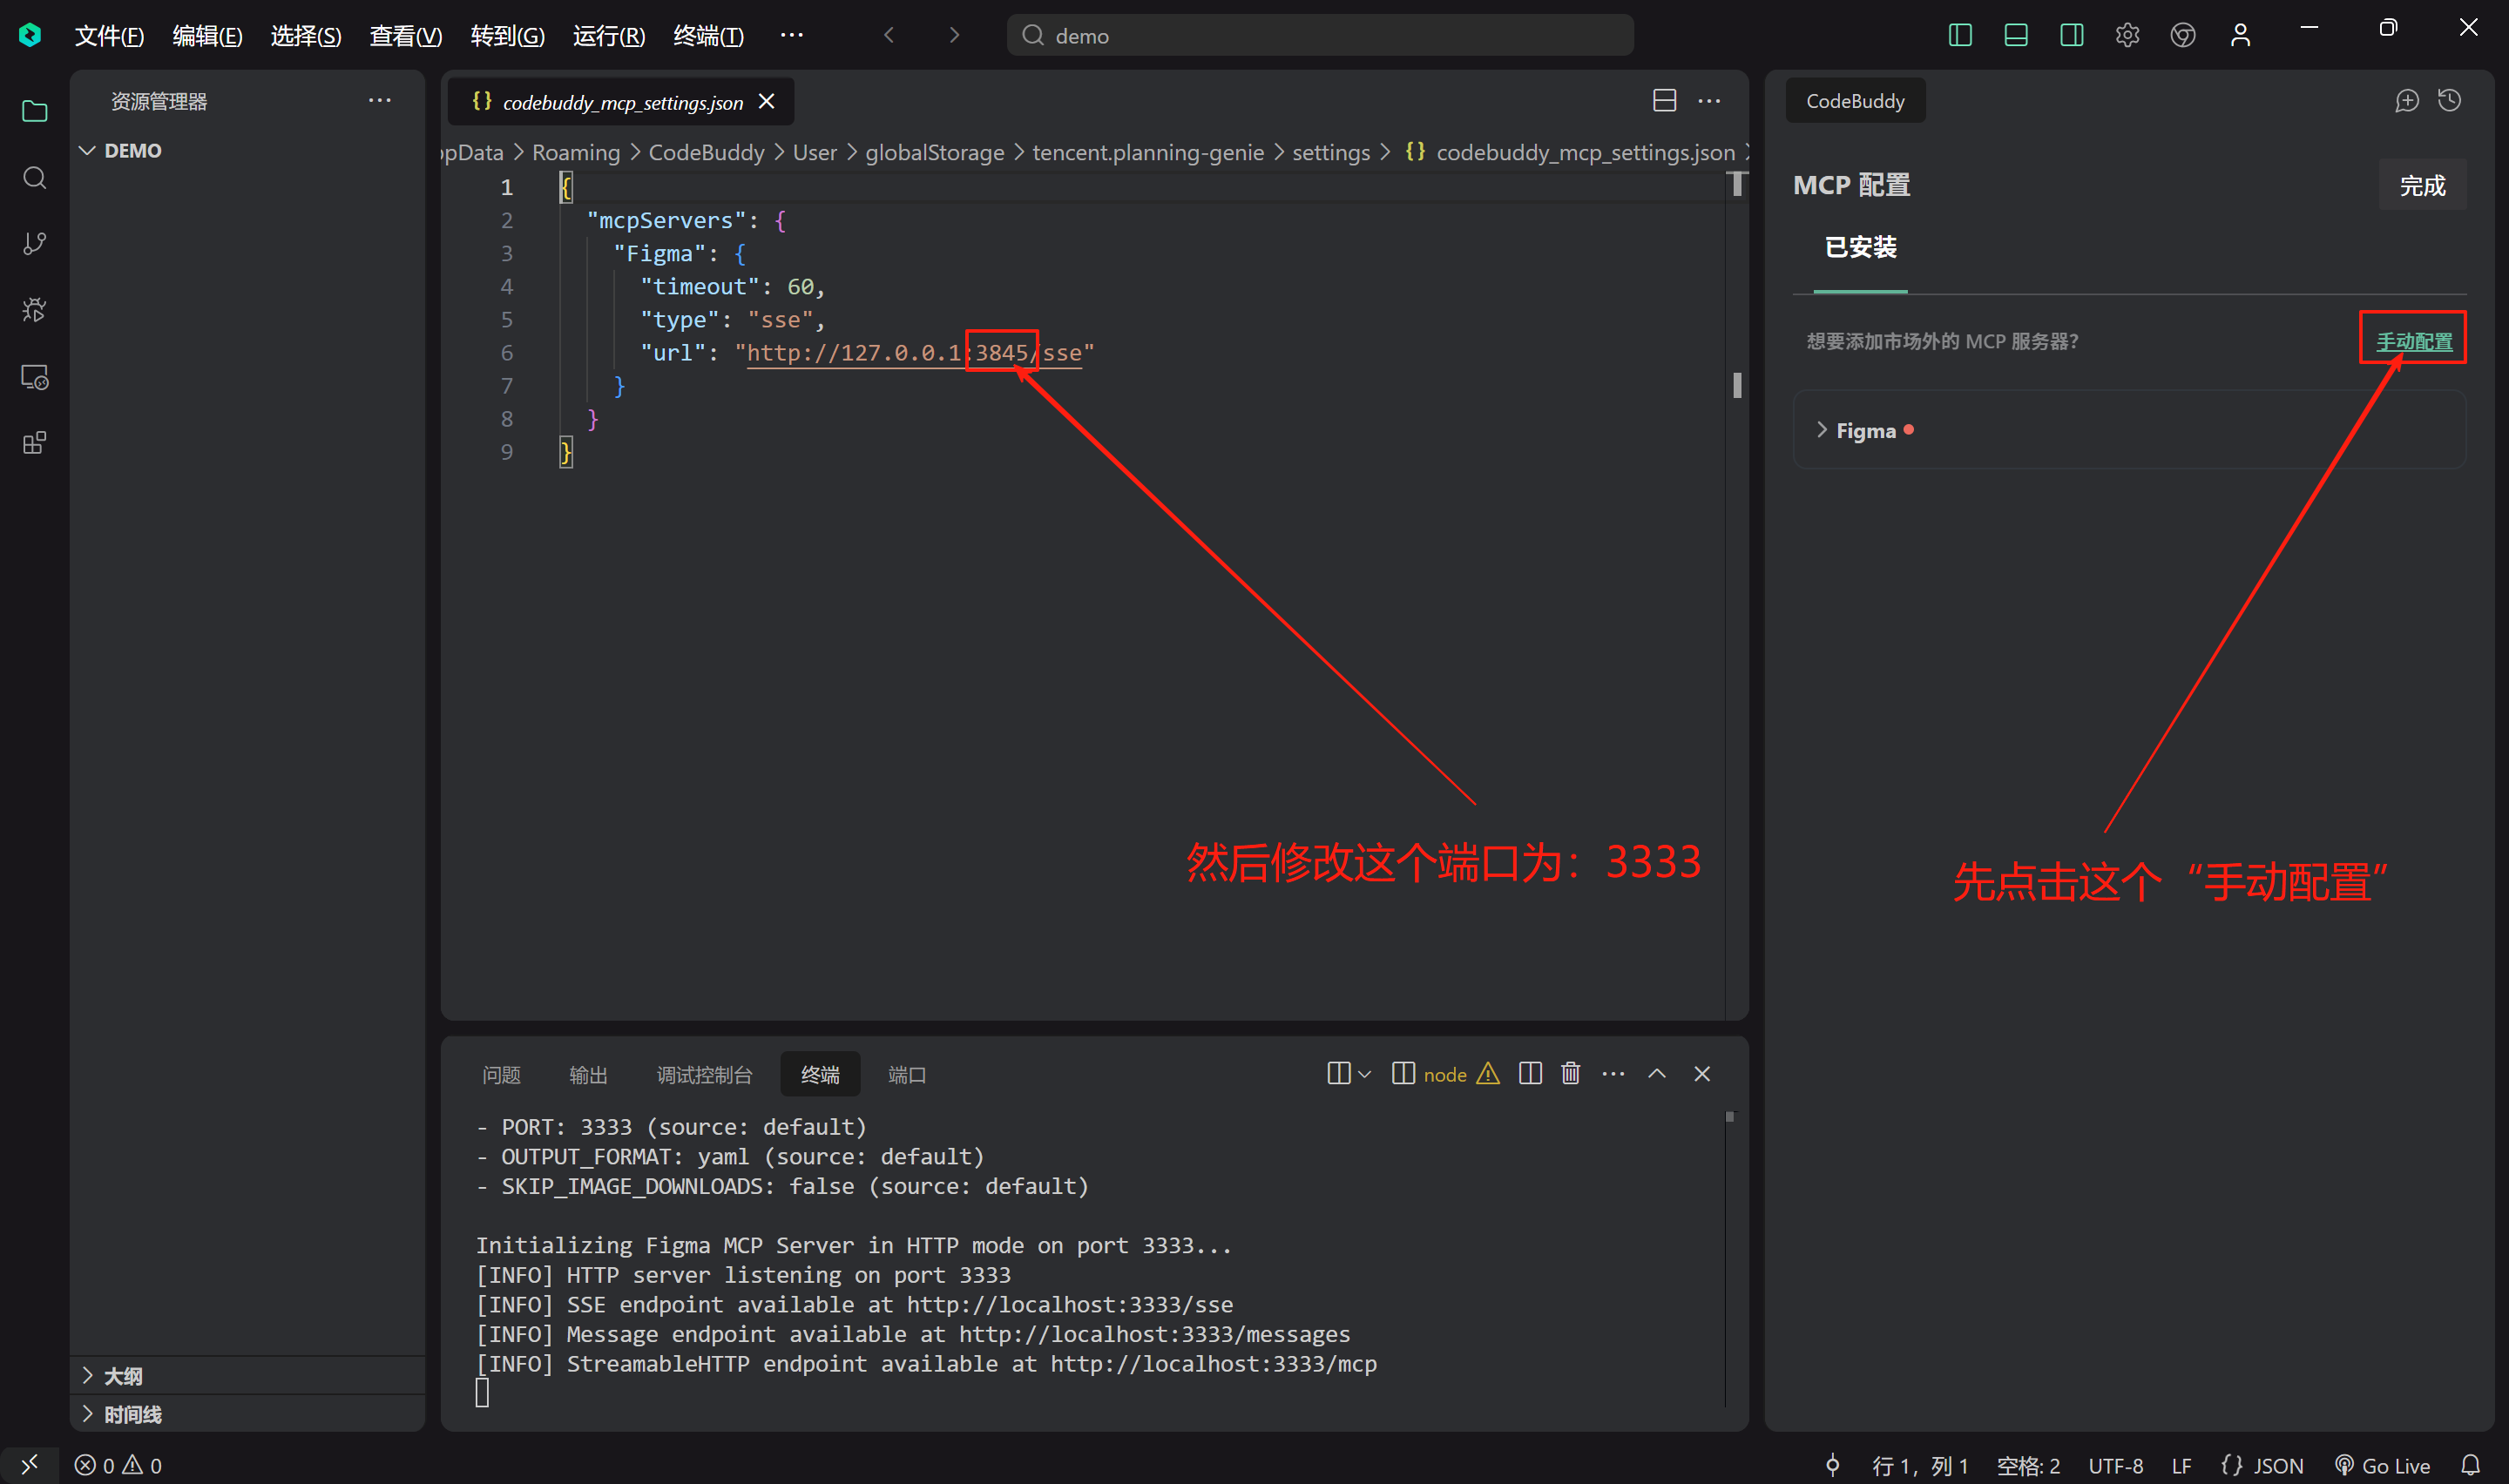Viewport: 2509px width, 1484px height.
Task: Open the Explorer view in the activity bar
Action: click(35, 111)
